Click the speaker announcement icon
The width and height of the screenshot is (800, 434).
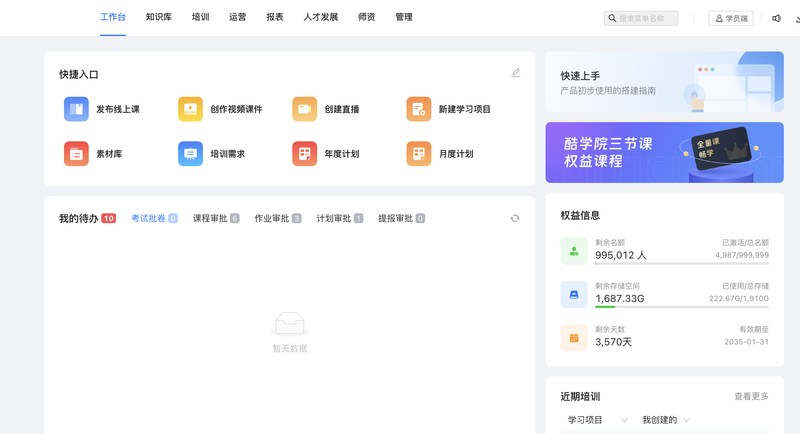(x=776, y=18)
